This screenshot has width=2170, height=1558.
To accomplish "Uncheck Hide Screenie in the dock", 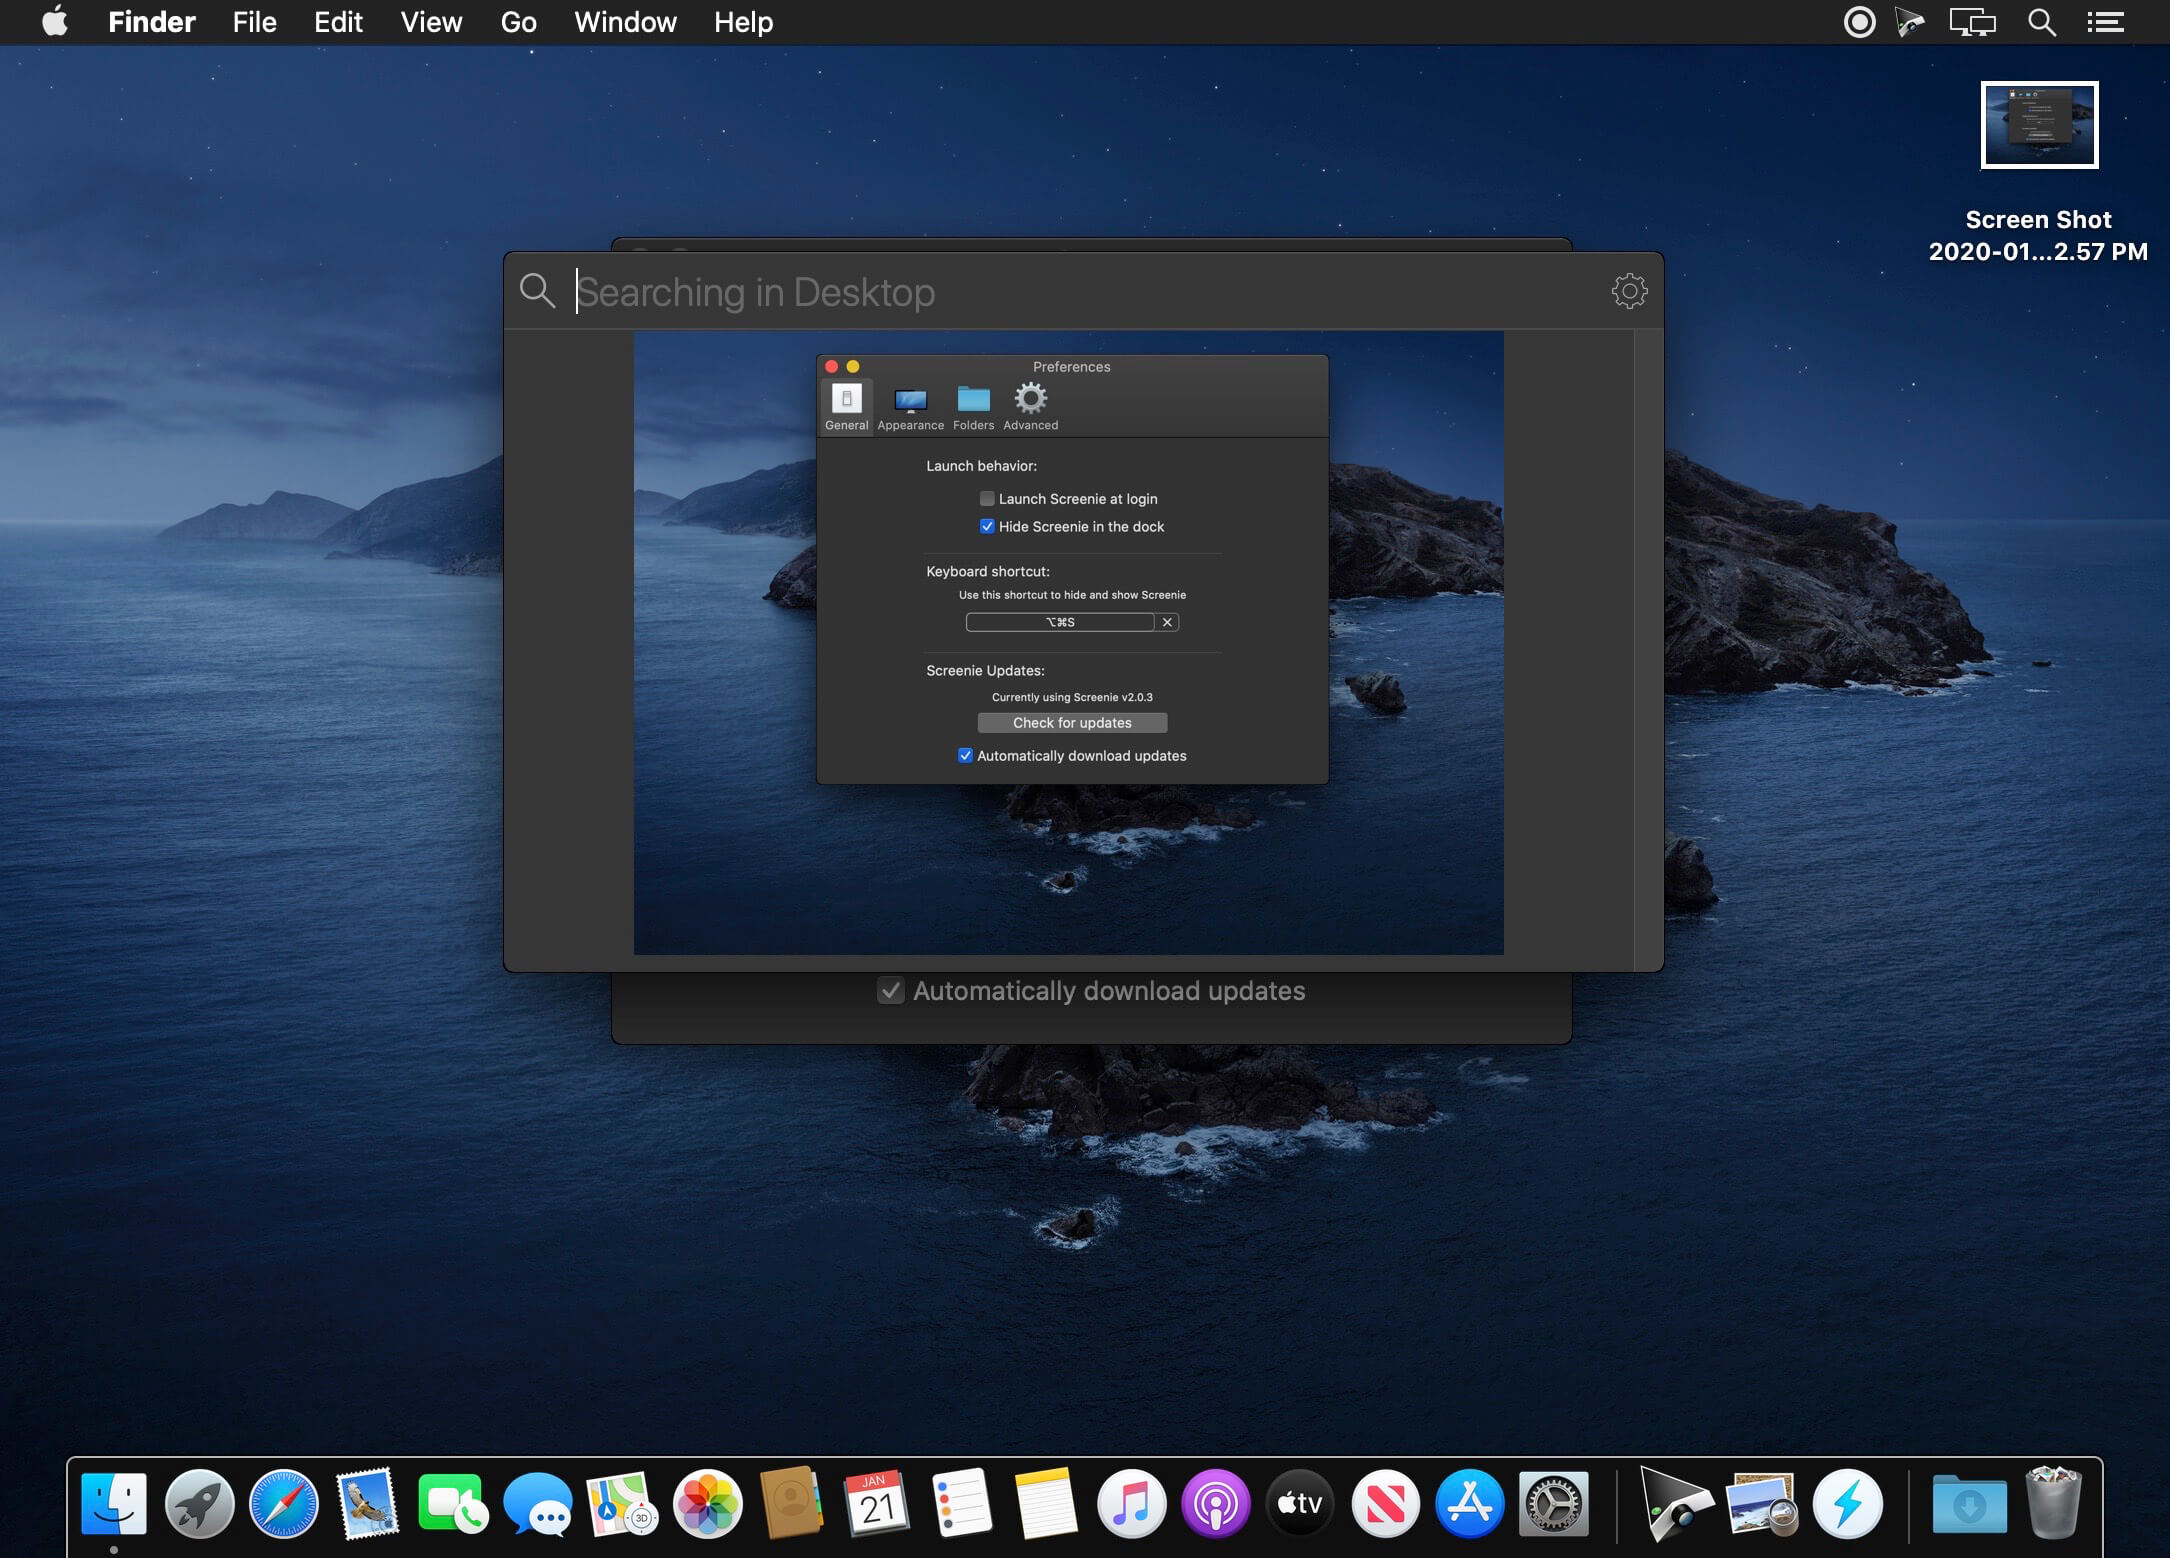I will [x=987, y=526].
